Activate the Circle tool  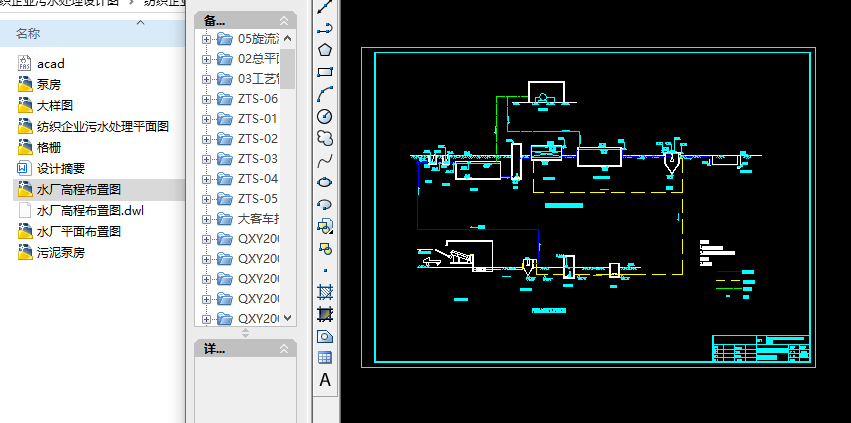click(x=325, y=116)
